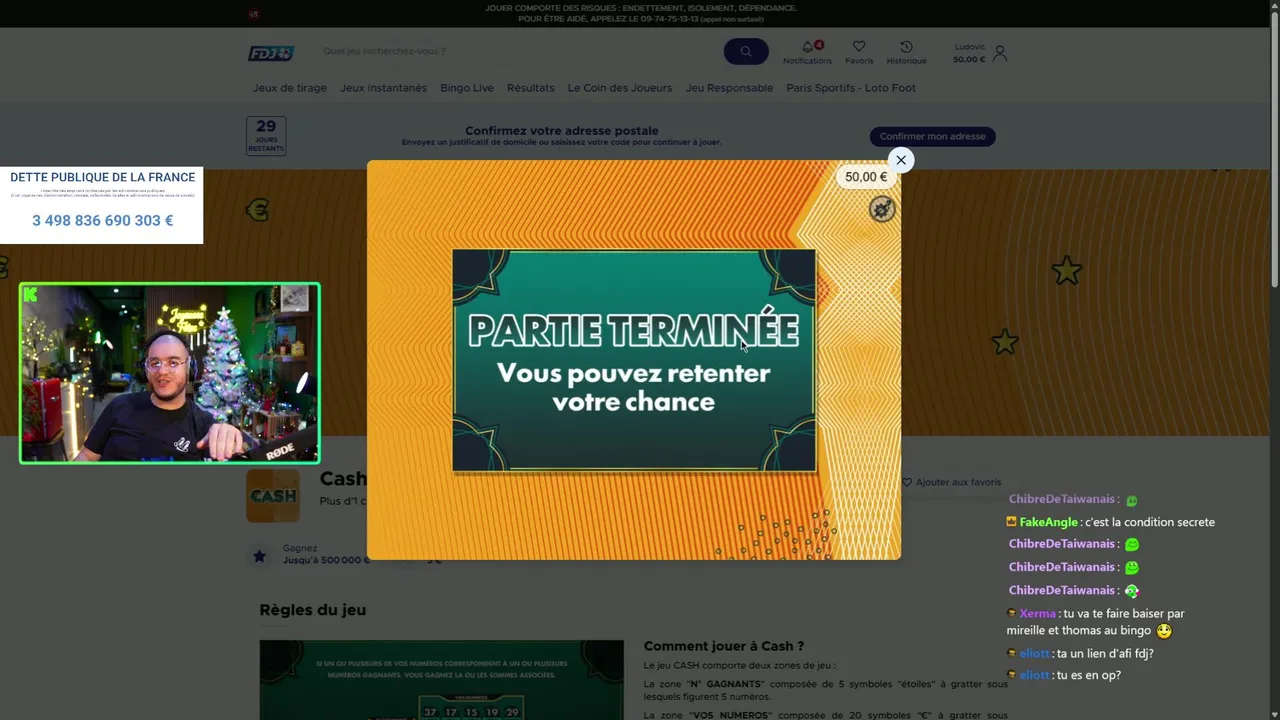This screenshot has width=1280, height=720.
Task: Open Jeu Responsable menu
Action: point(729,88)
